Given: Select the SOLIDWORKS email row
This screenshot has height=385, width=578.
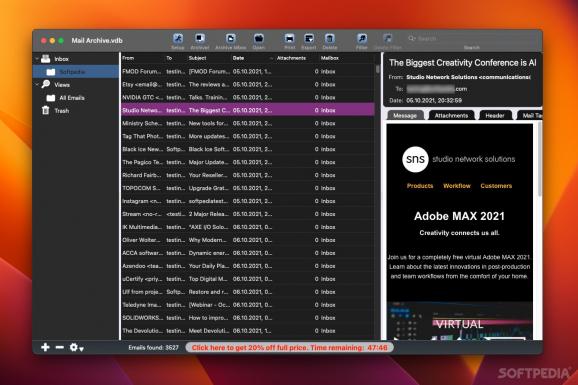Looking at the screenshot, I should point(248,318).
